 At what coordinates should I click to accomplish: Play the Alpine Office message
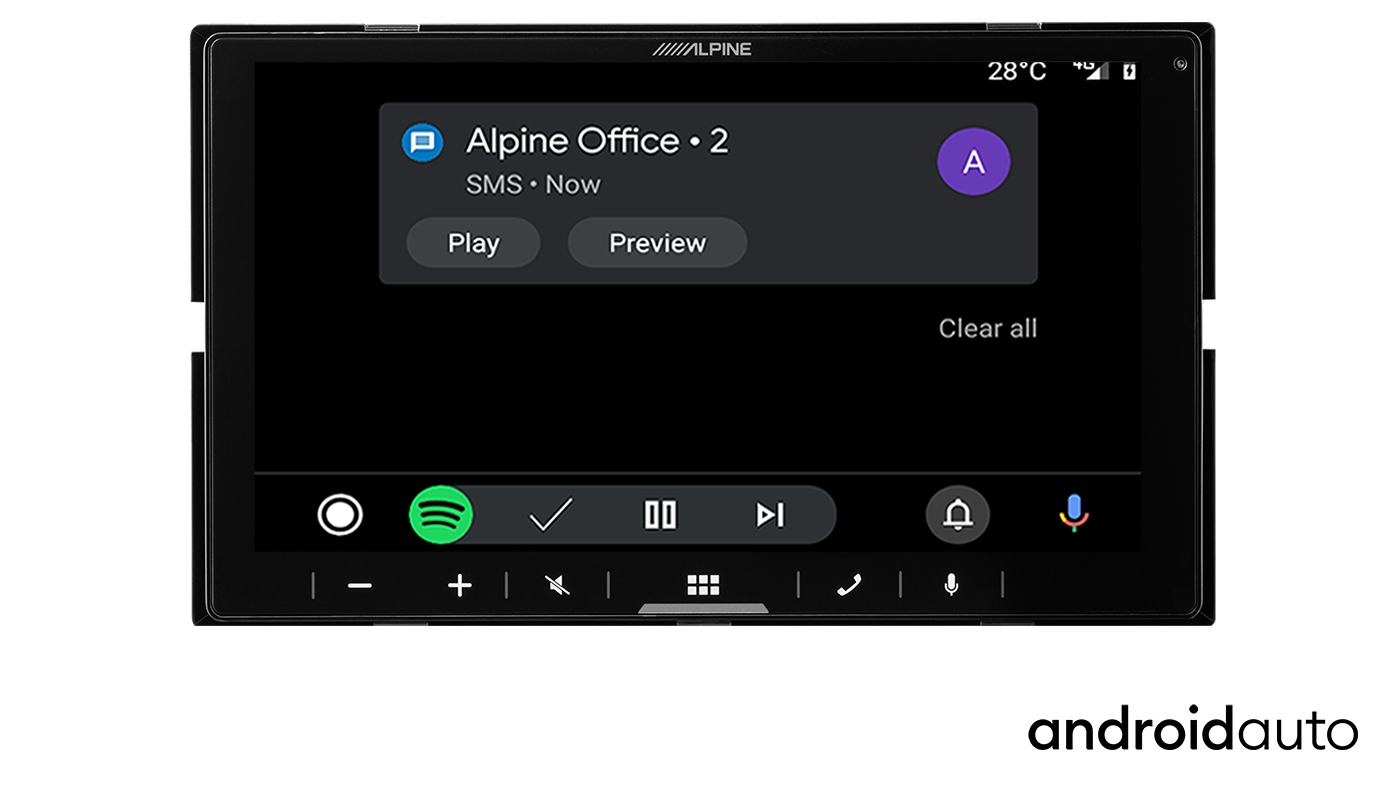pos(474,243)
